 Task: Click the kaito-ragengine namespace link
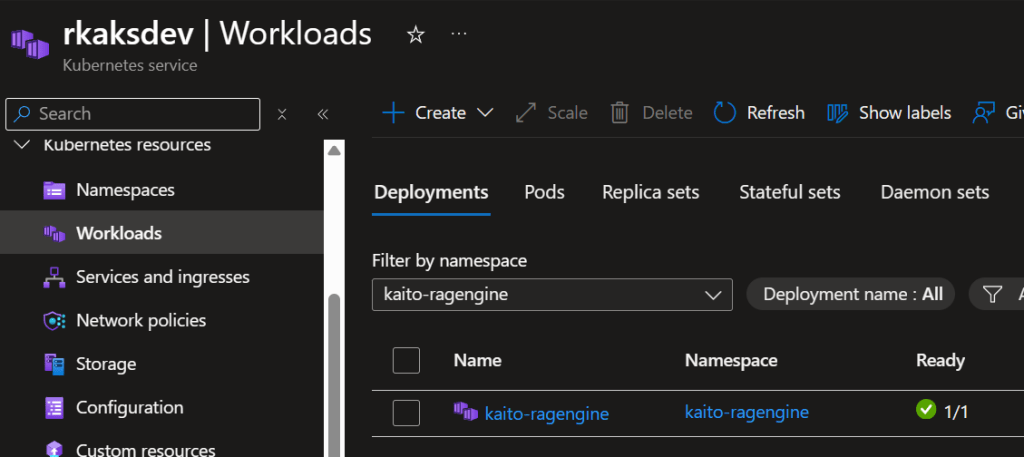click(x=746, y=412)
